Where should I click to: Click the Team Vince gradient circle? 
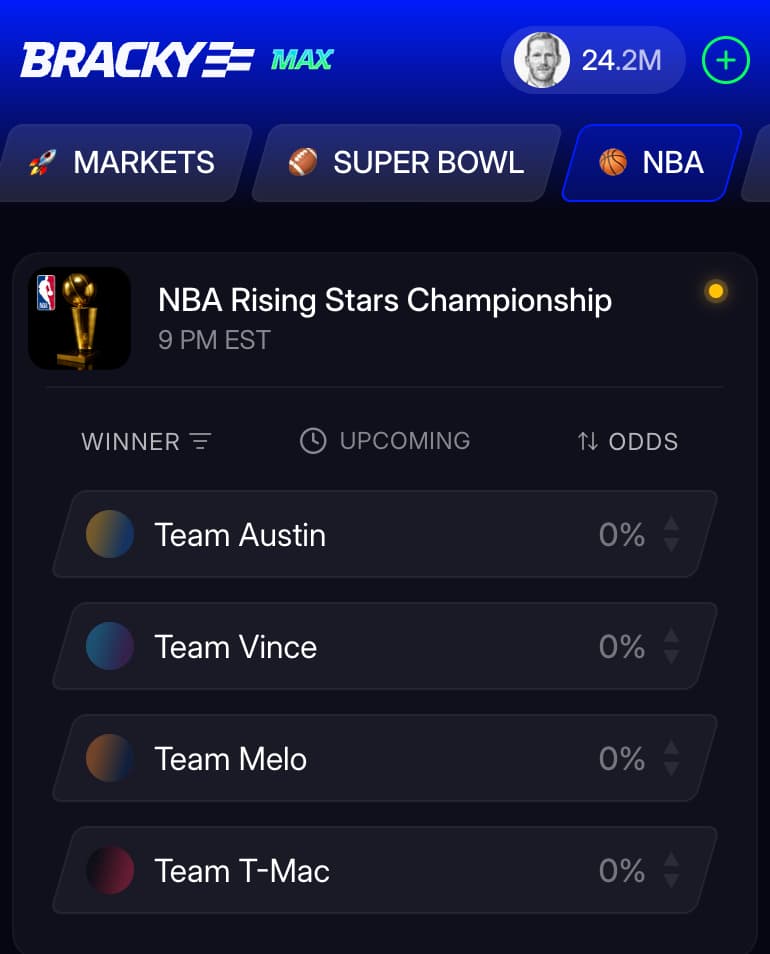110,646
